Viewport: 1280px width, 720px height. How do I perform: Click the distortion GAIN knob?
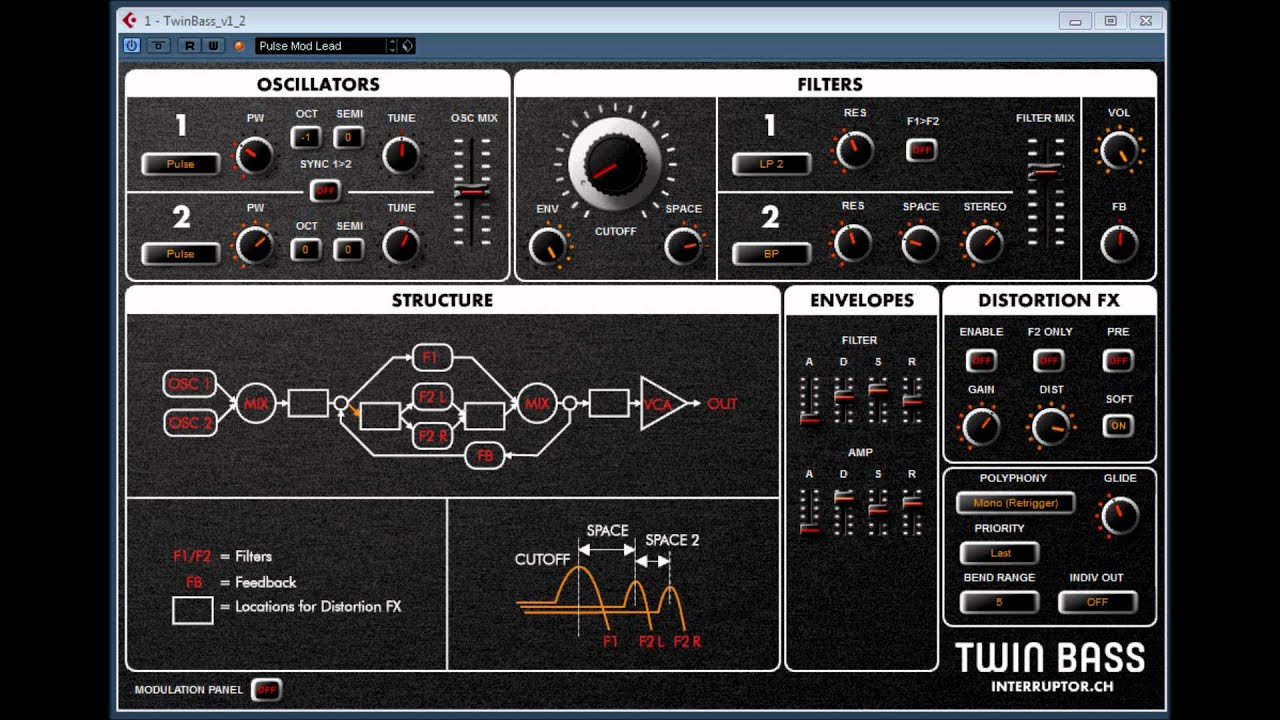pyautogui.click(x=981, y=427)
